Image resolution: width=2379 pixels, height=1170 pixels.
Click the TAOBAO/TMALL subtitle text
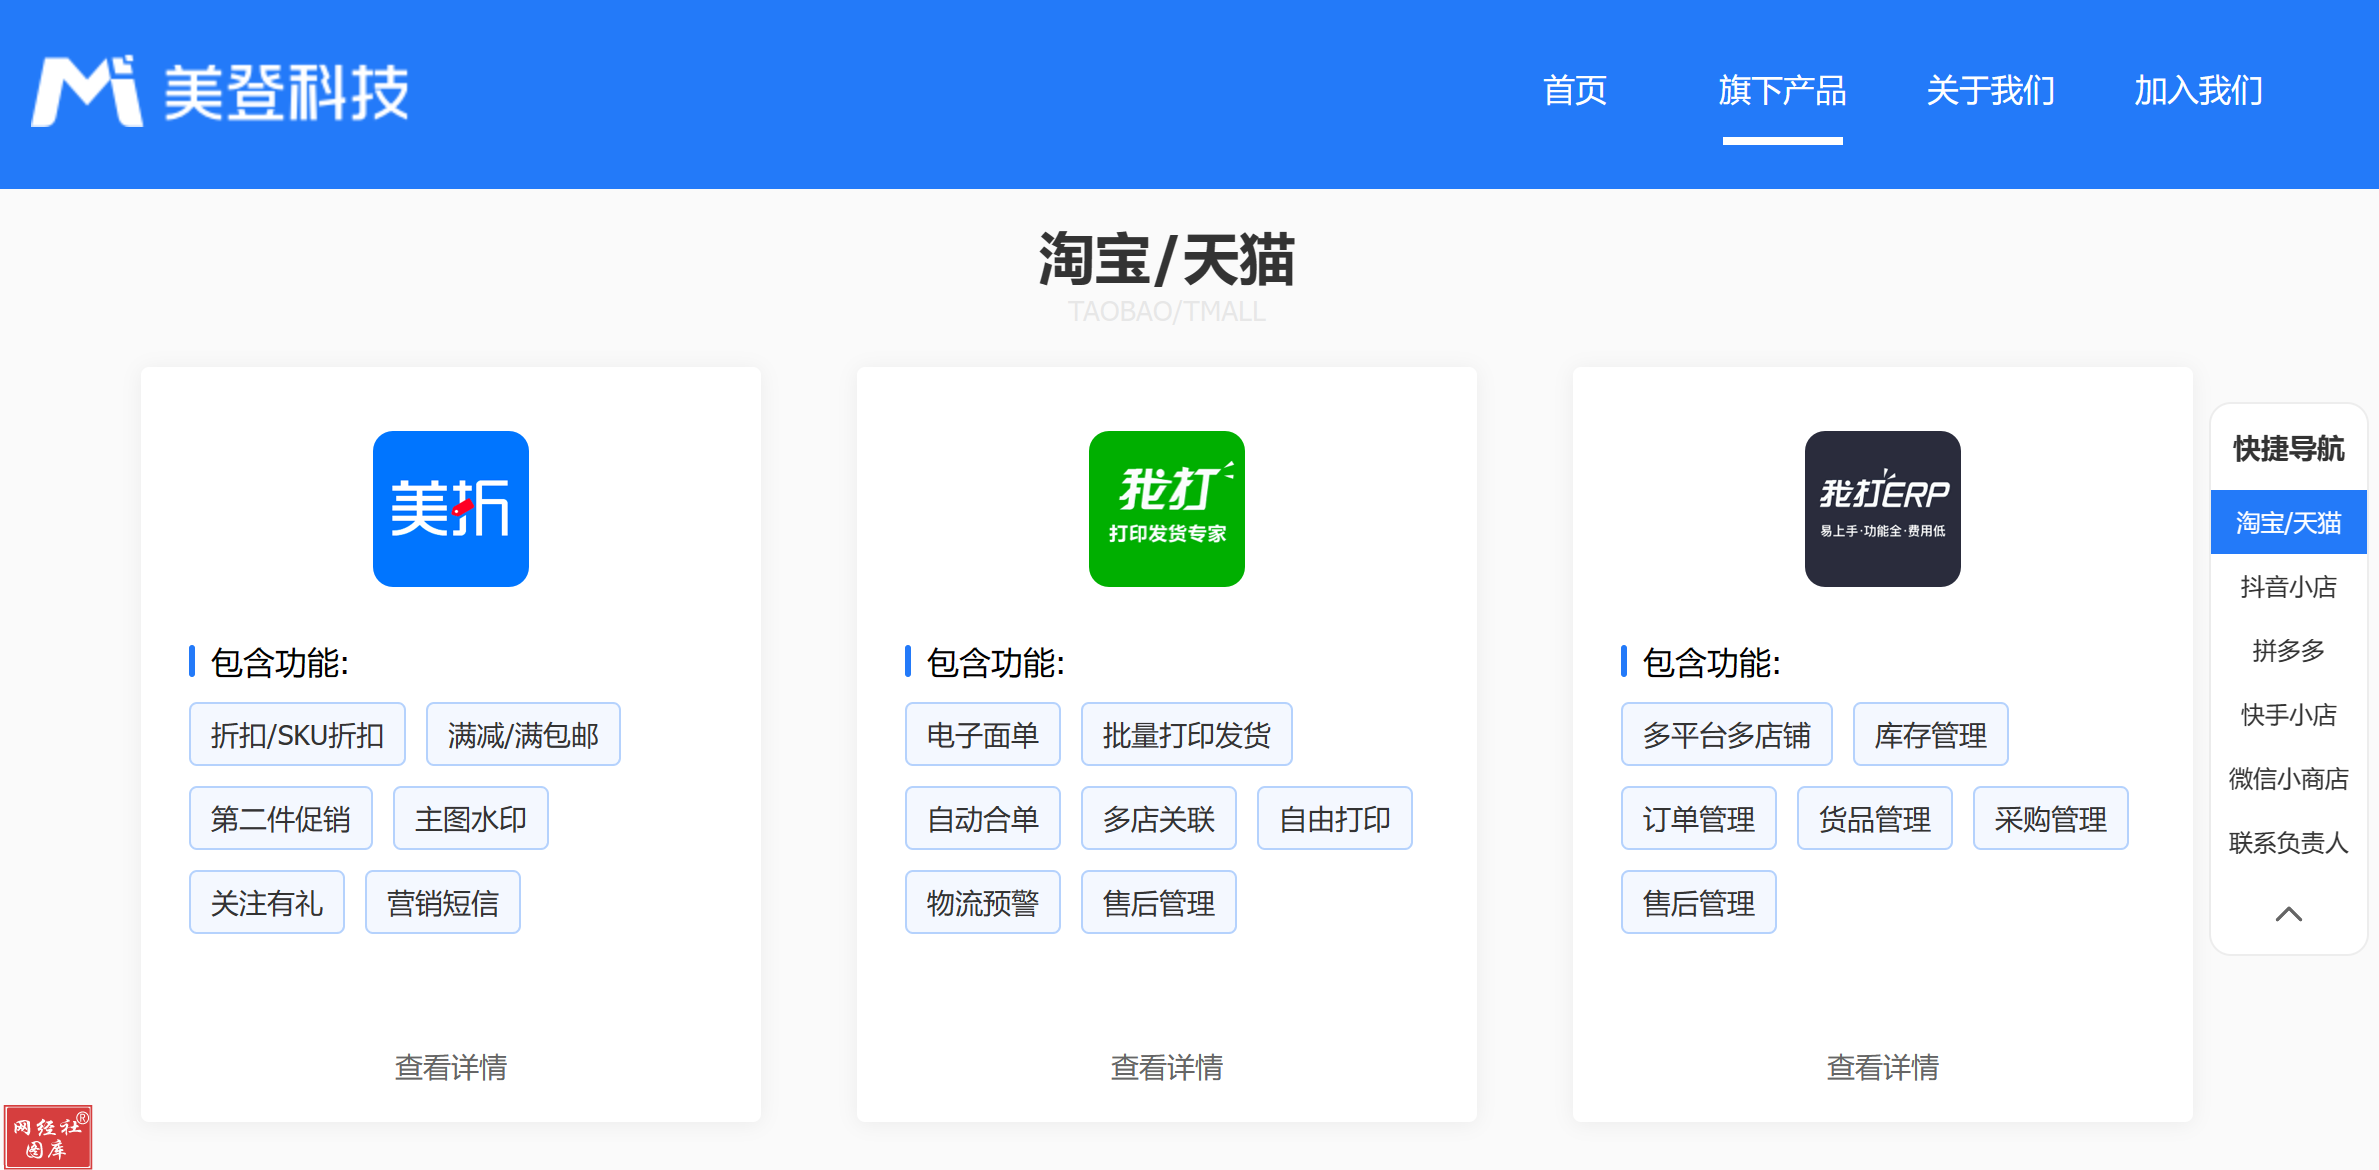[x=1167, y=312]
